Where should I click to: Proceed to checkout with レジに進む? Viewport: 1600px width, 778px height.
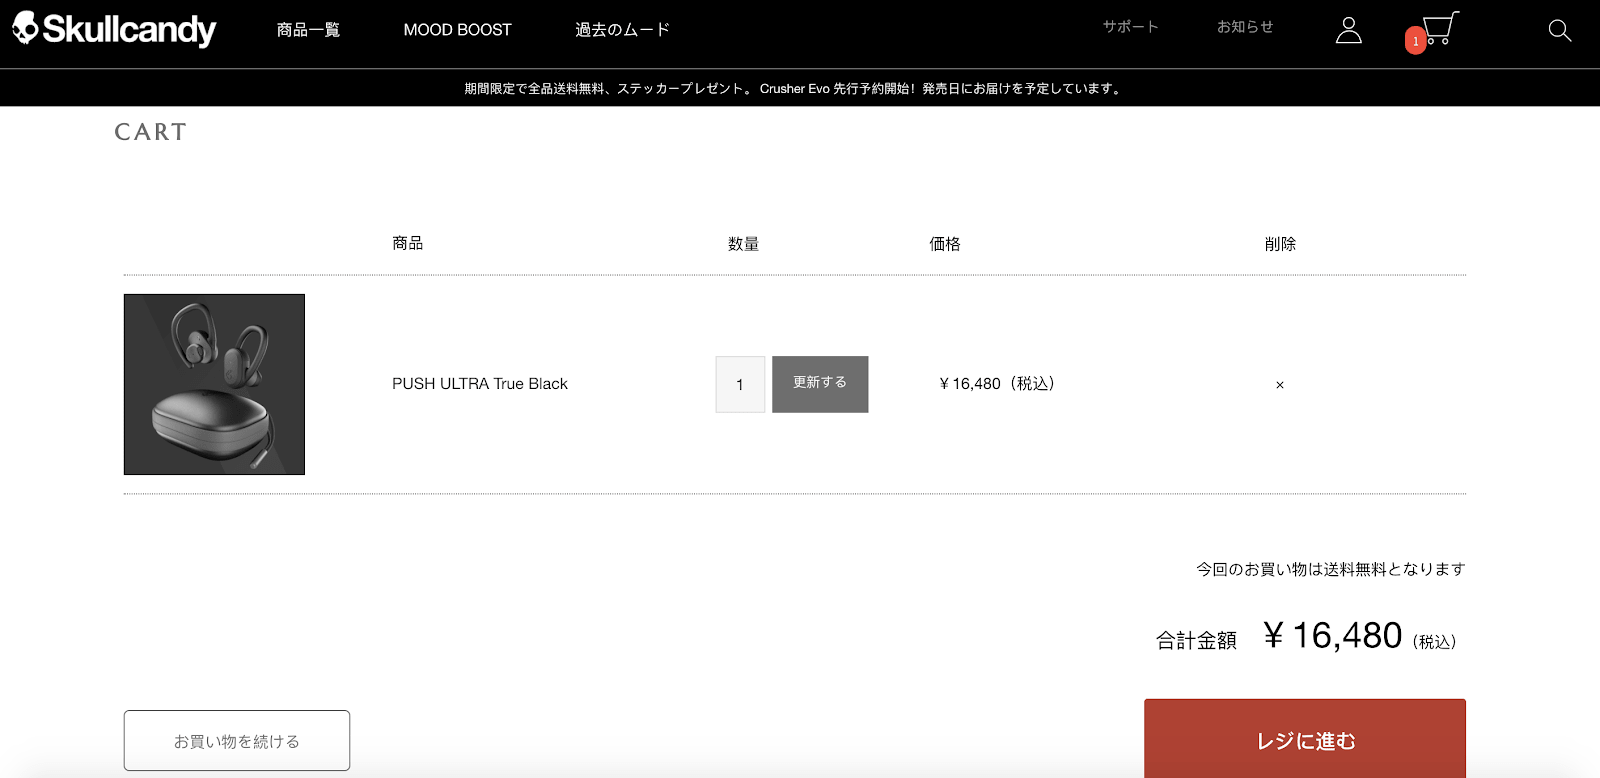(1304, 740)
